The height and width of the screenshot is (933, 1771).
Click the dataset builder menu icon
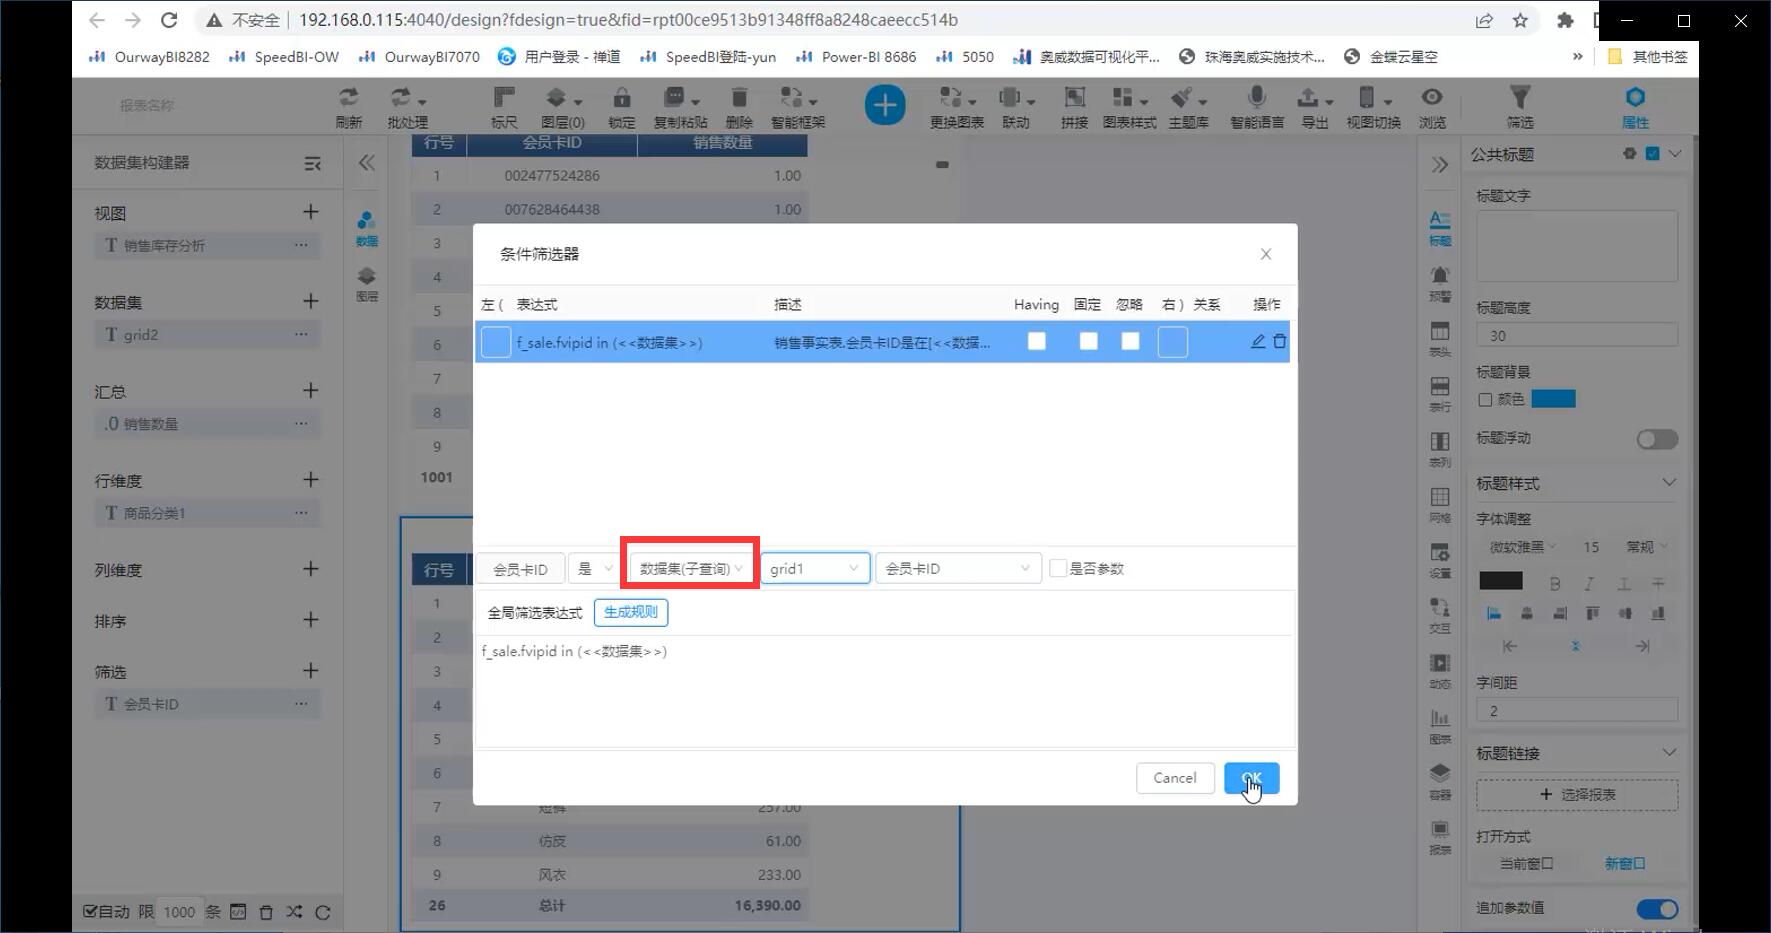coord(312,163)
